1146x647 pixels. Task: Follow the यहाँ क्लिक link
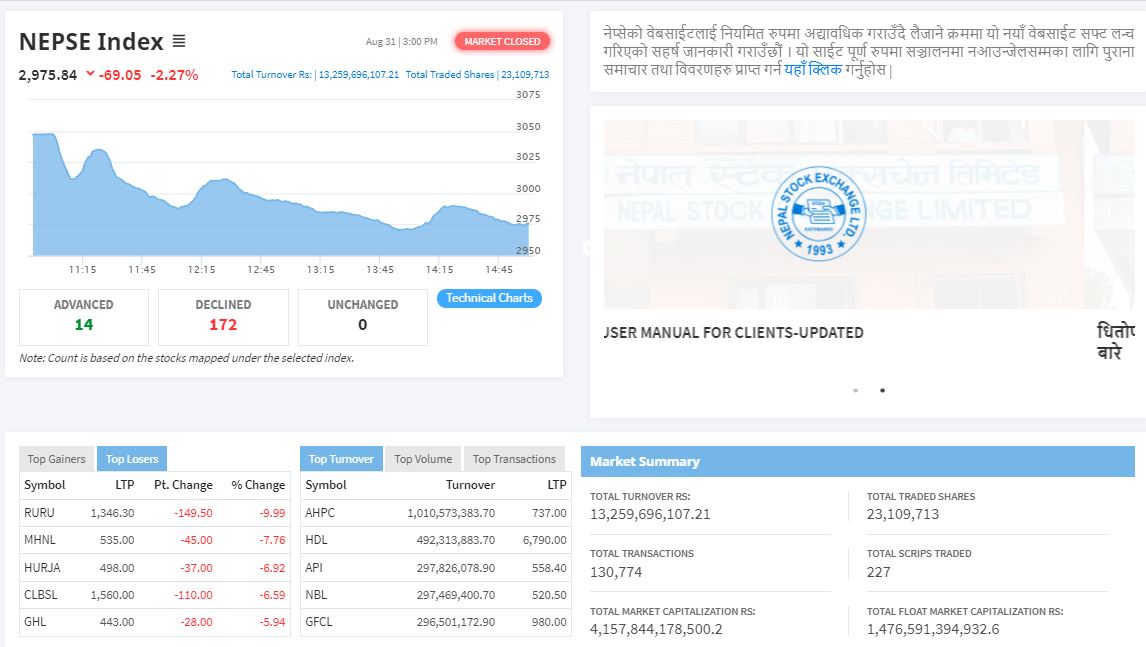tap(813, 70)
